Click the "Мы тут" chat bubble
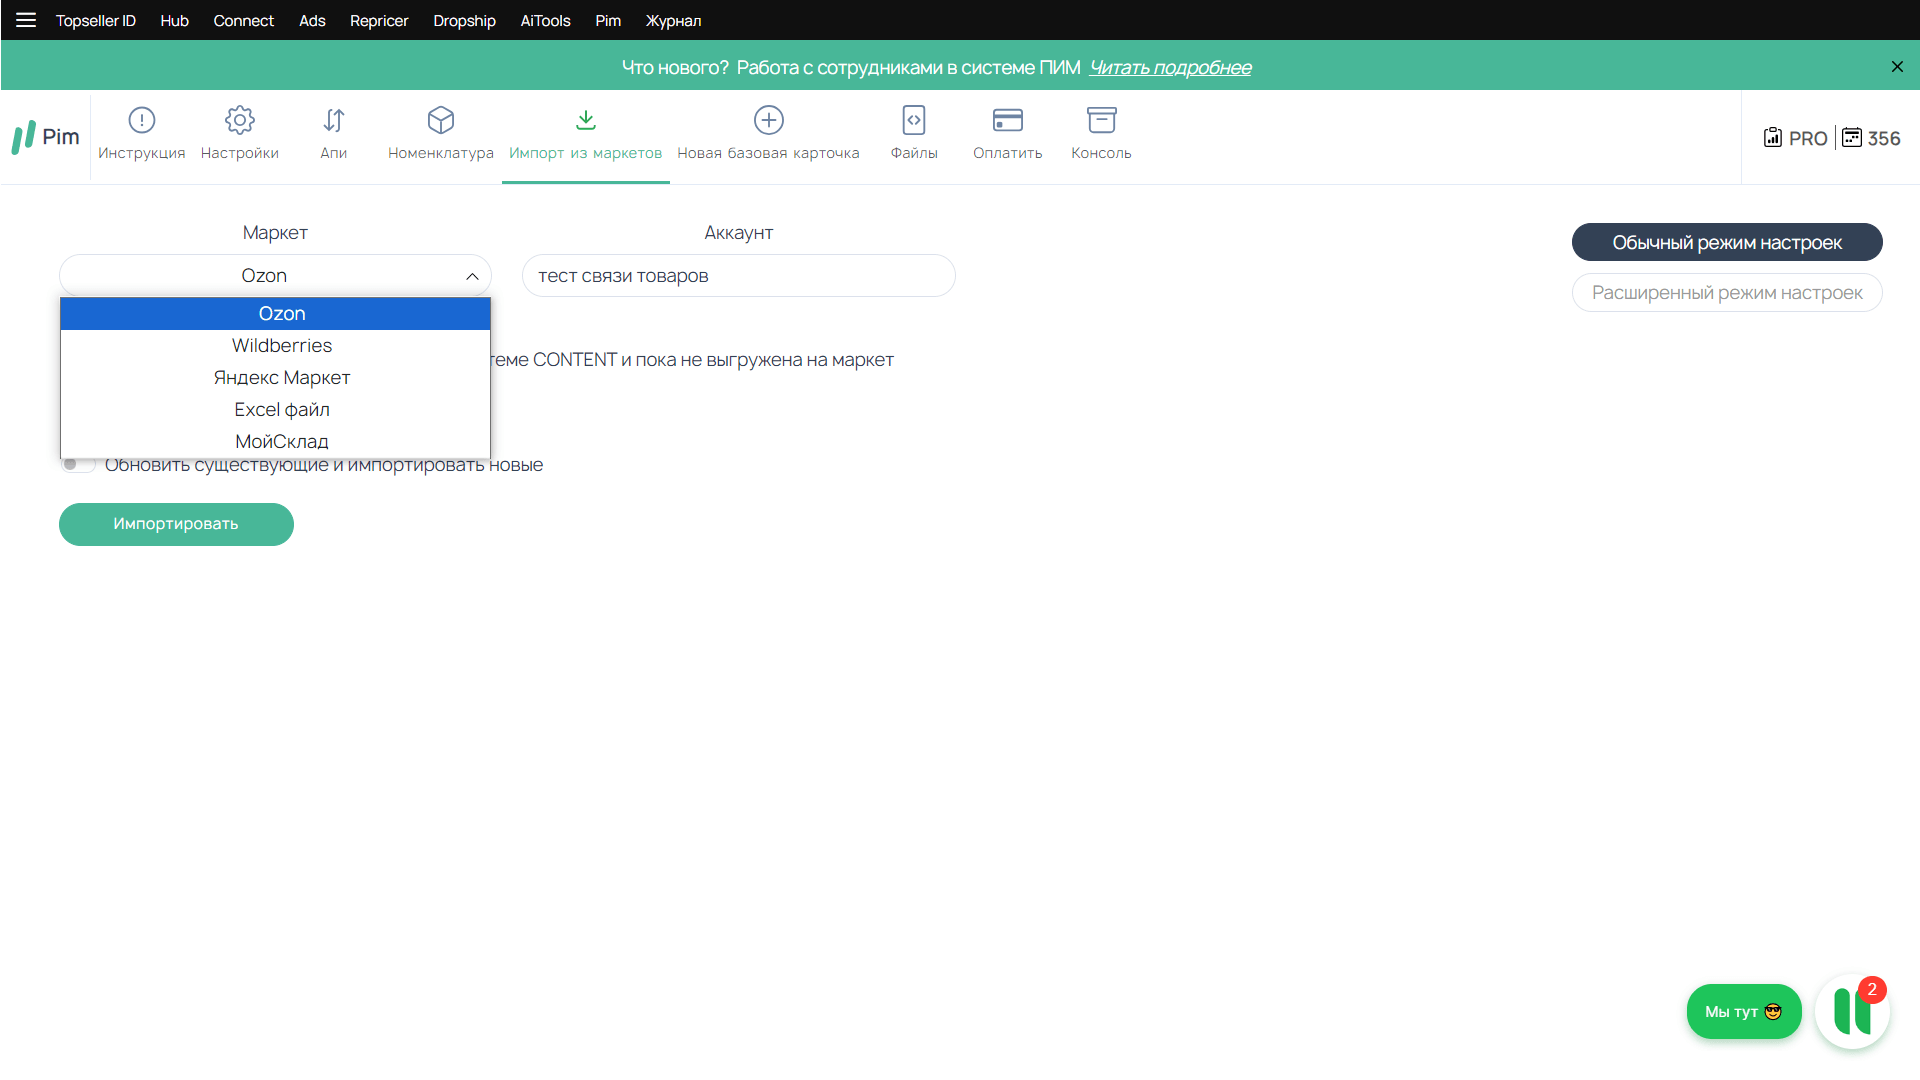This screenshot has width=1920, height=1080. click(x=1744, y=1011)
